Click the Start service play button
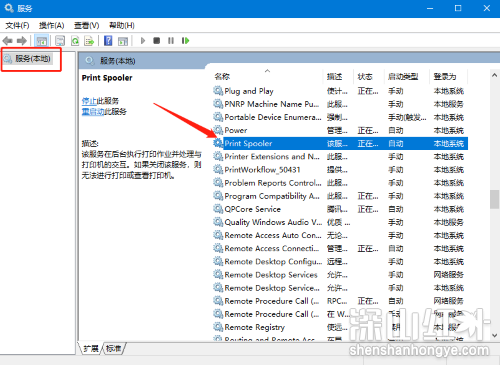This screenshot has height=365, width=500. coord(143,41)
